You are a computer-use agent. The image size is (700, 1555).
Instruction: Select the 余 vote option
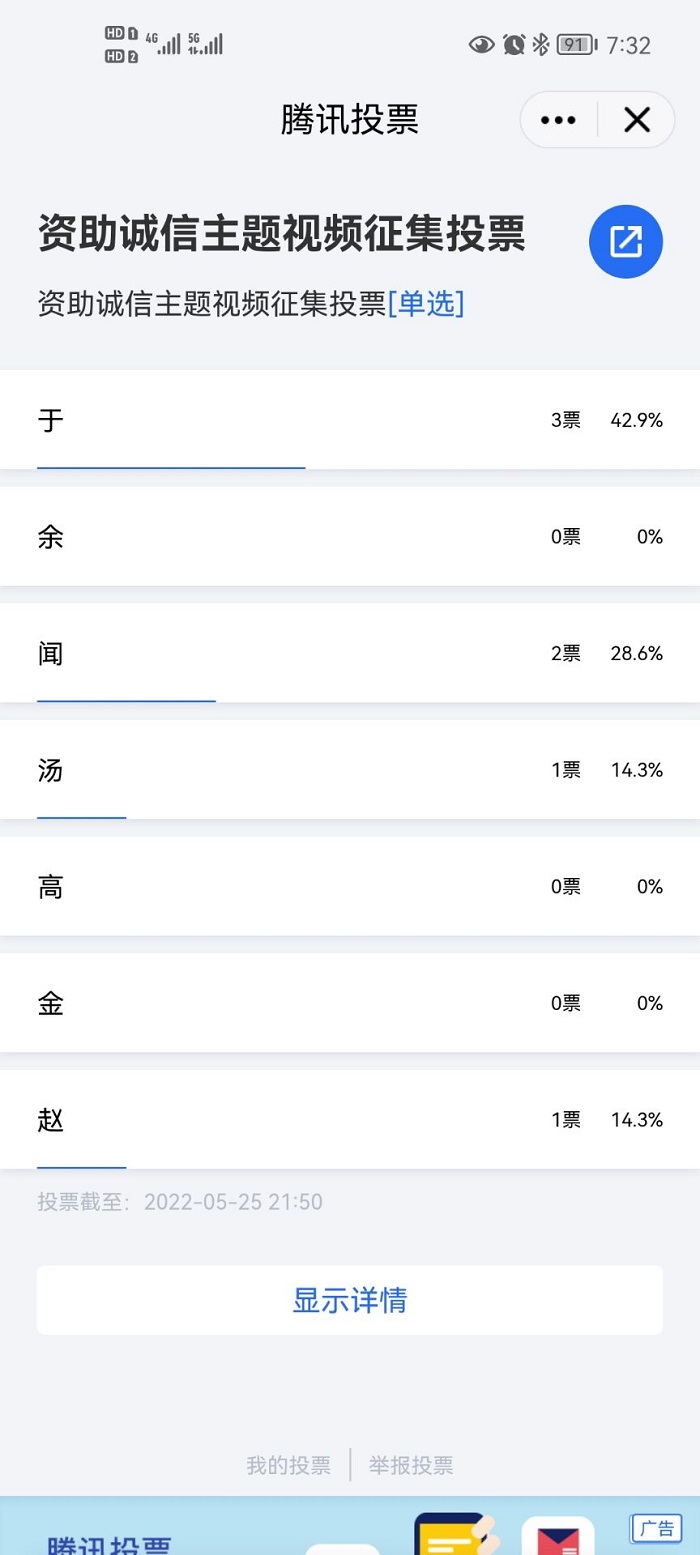tap(350, 537)
